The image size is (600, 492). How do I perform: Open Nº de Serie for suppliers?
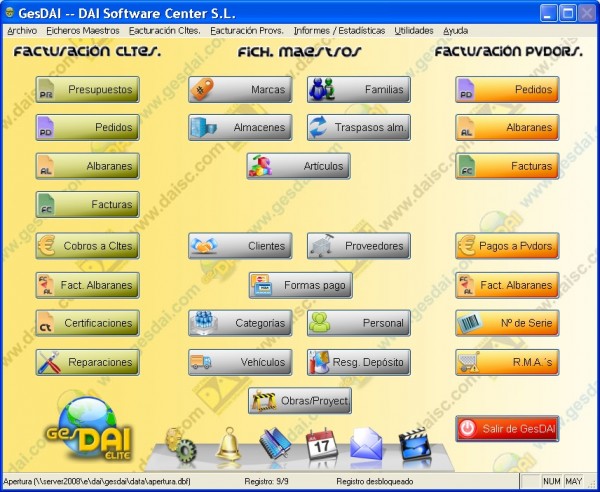tap(507, 323)
